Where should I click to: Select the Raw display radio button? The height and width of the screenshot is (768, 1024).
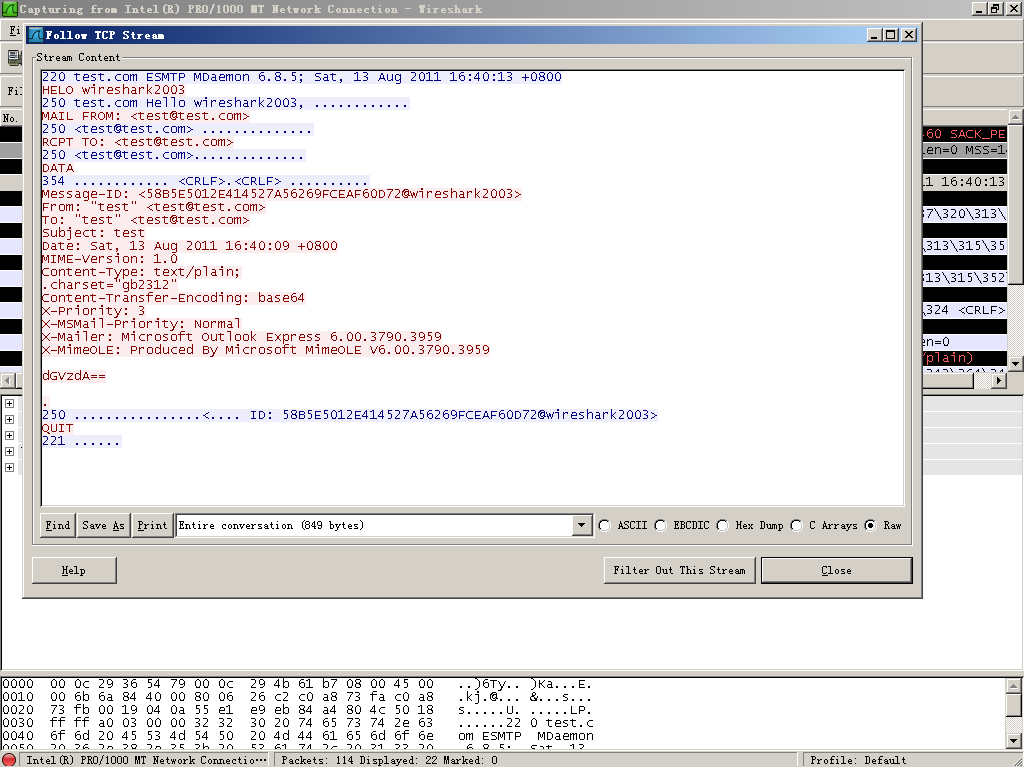(x=871, y=526)
